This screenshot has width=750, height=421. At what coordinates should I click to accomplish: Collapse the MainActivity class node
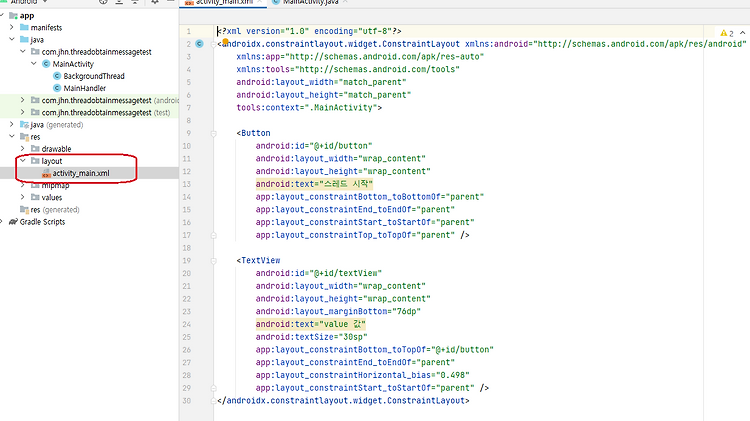33,64
